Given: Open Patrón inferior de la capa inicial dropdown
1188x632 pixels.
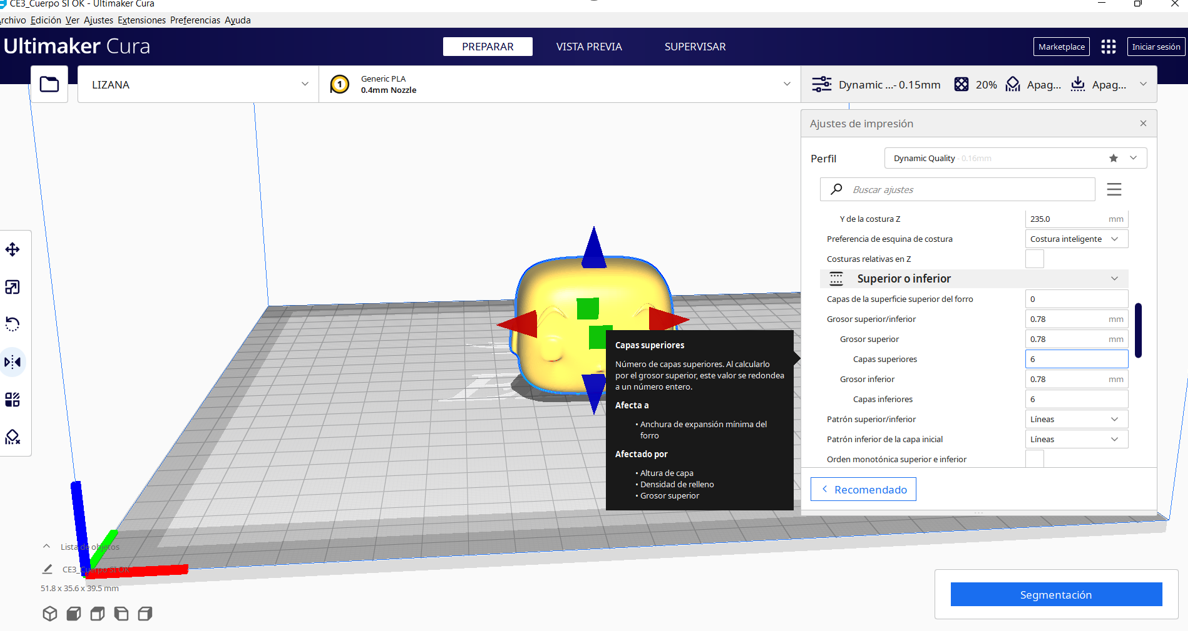Looking at the screenshot, I should click(x=1076, y=440).
